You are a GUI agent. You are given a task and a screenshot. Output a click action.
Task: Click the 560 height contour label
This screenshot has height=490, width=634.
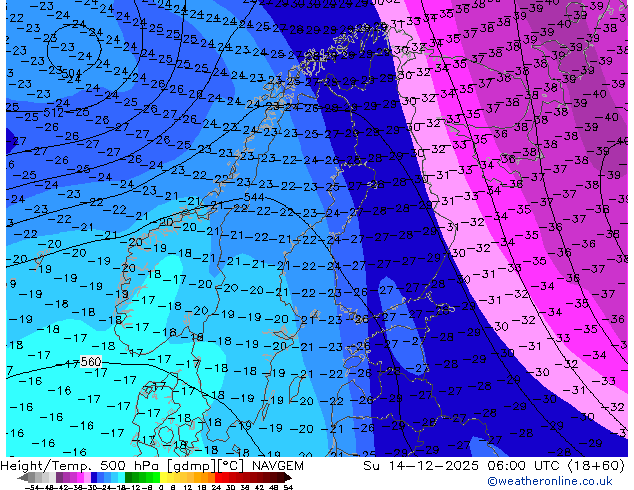tap(91, 361)
